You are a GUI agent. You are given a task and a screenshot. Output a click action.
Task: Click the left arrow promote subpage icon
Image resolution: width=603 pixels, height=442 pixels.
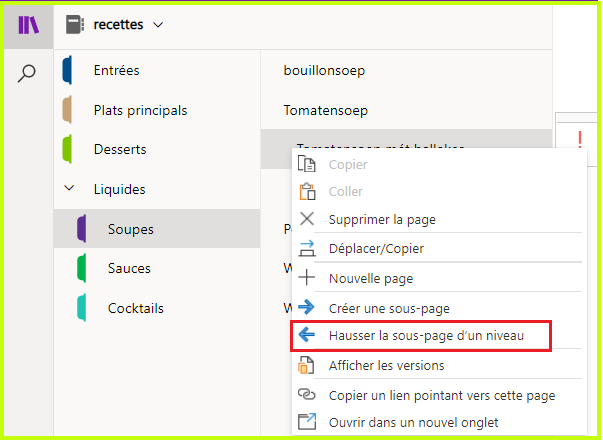(307, 335)
